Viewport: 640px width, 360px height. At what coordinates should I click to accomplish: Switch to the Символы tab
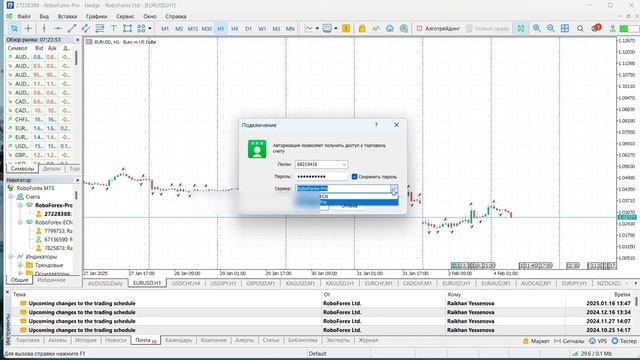(22, 169)
